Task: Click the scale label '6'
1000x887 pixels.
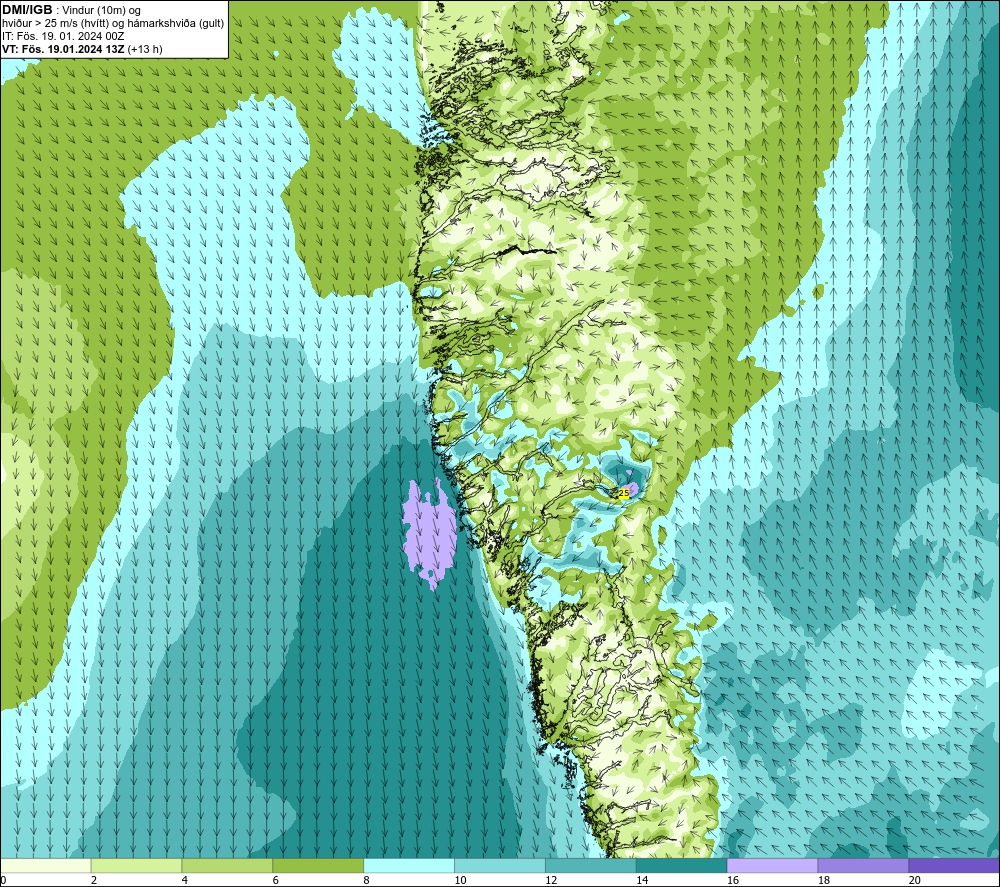Action: 276,881
